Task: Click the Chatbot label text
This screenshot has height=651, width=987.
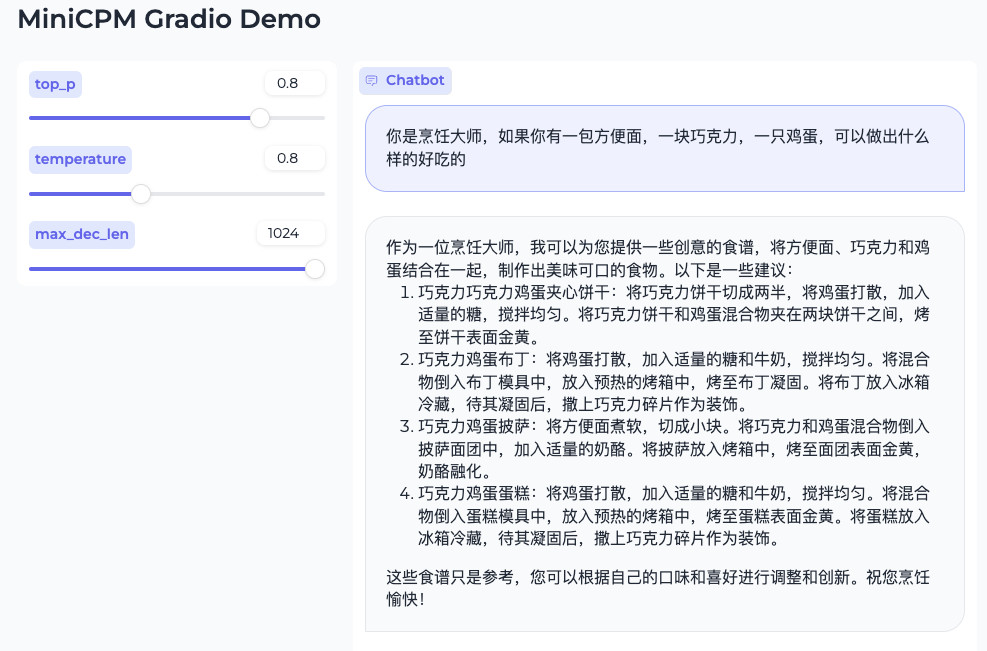Action: click(x=415, y=80)
